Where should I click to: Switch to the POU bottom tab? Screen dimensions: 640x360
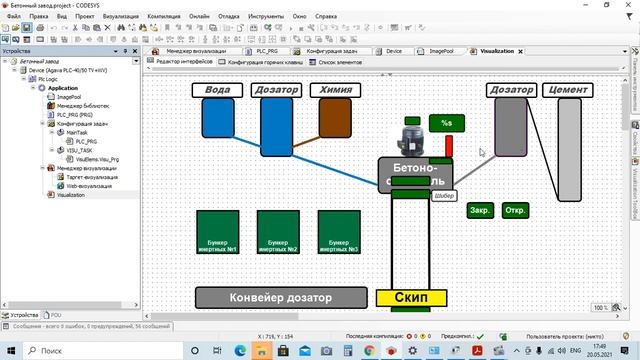(52, 315)
